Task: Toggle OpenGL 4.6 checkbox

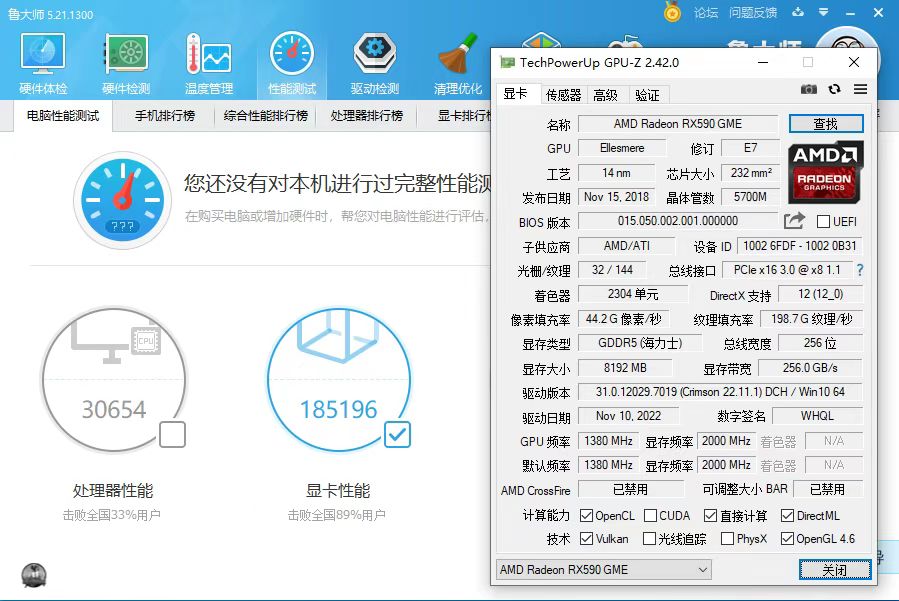Action: coord(787,538)
